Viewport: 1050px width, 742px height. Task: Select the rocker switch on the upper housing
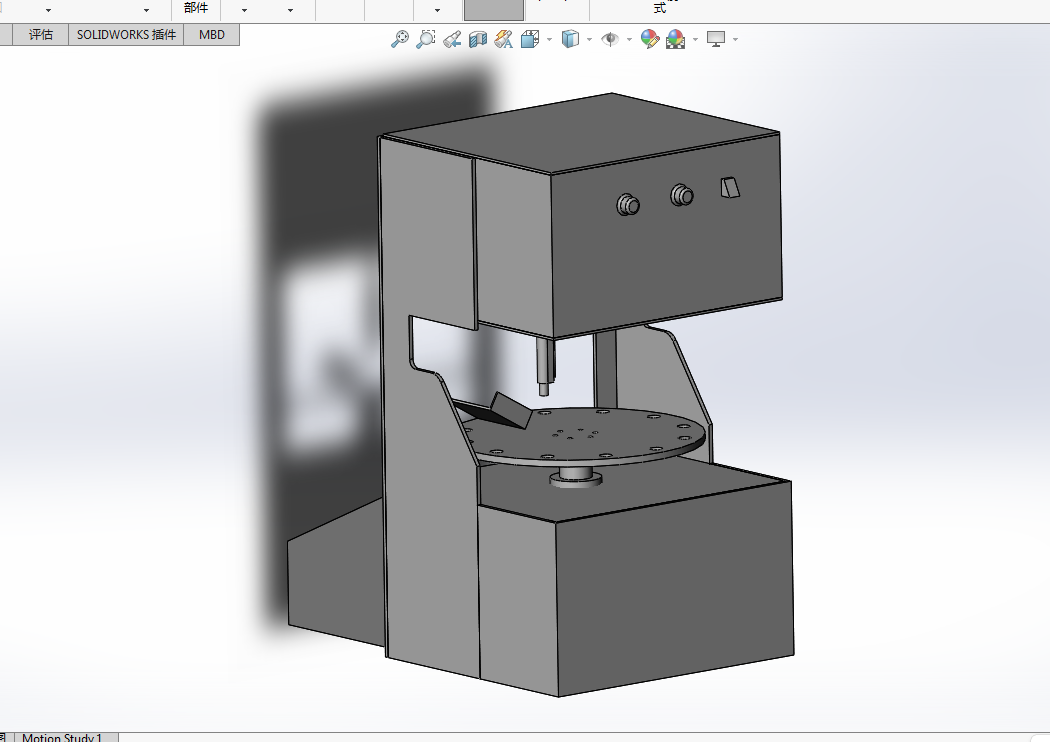pyautogui.click(x=730, y=188)
